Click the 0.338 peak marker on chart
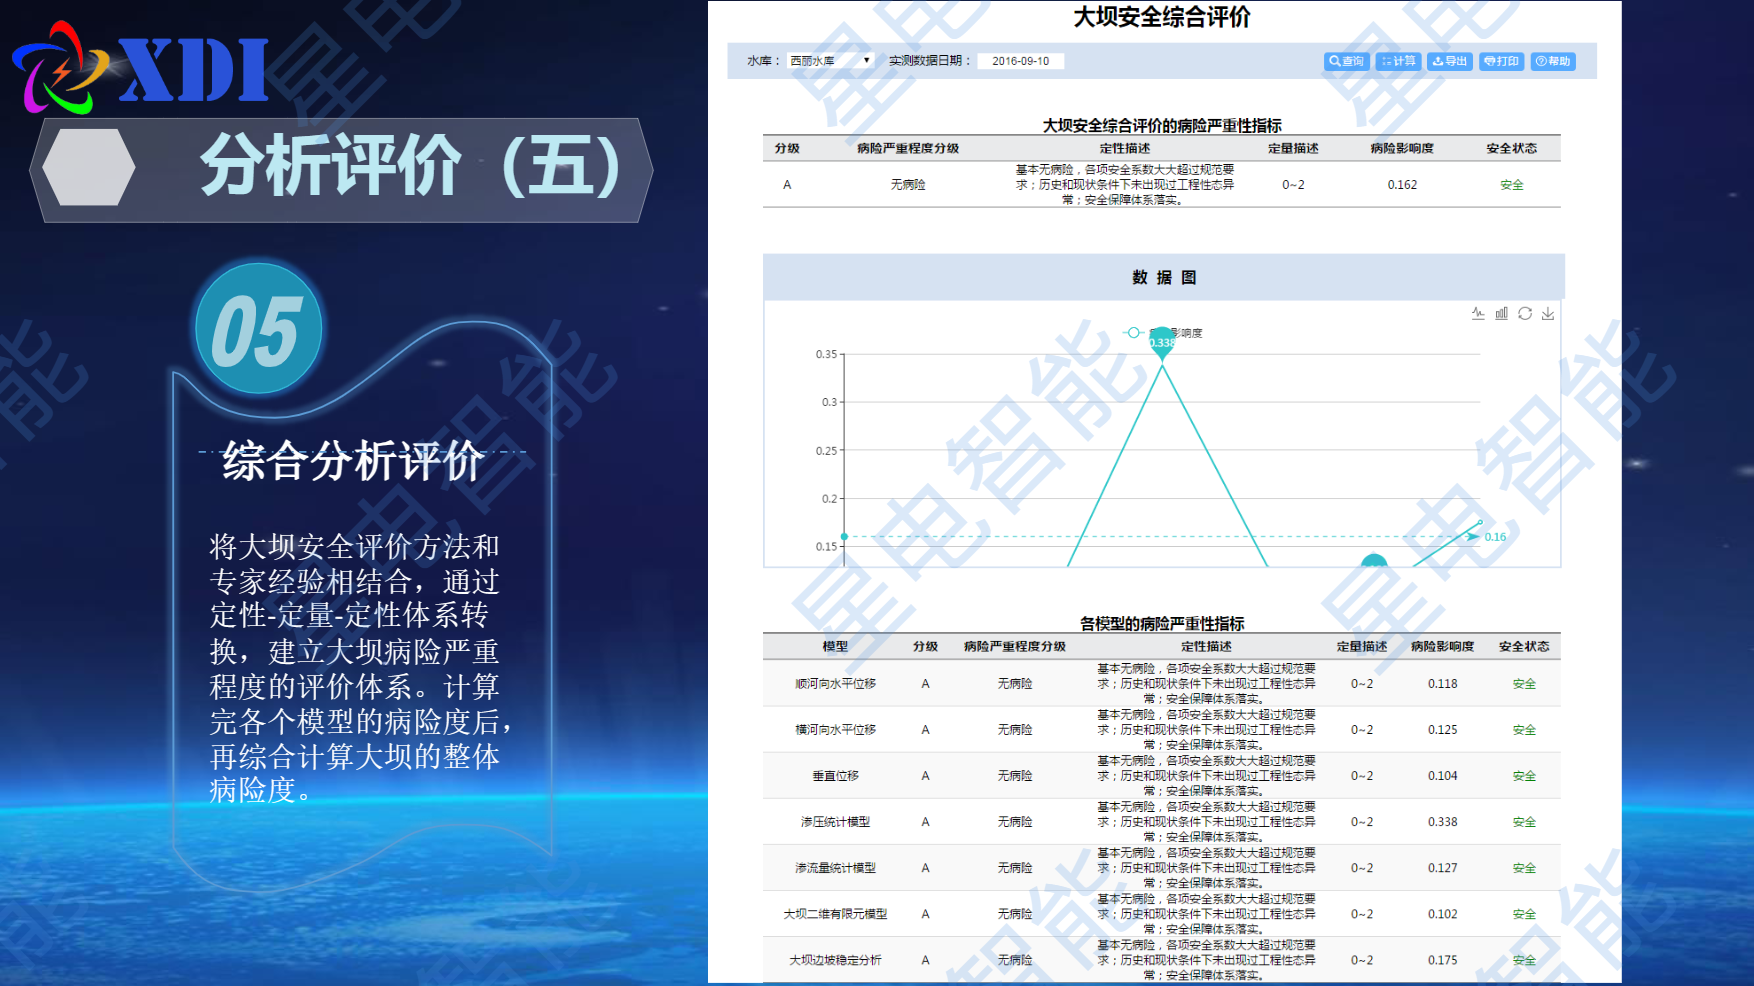 (x=1162, y=344)
